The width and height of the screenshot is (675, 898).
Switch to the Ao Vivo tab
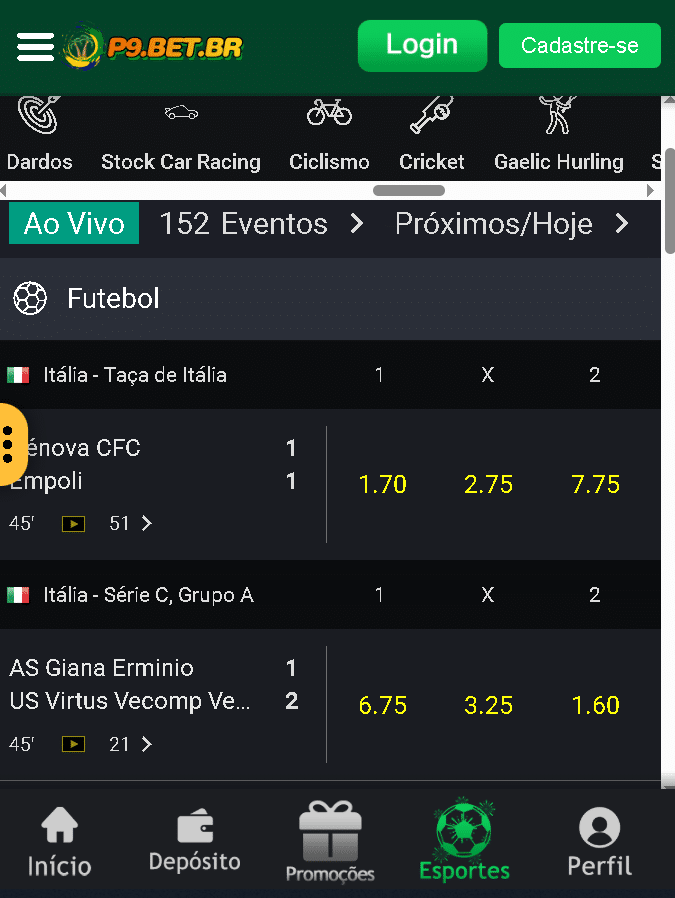point(73,224)
